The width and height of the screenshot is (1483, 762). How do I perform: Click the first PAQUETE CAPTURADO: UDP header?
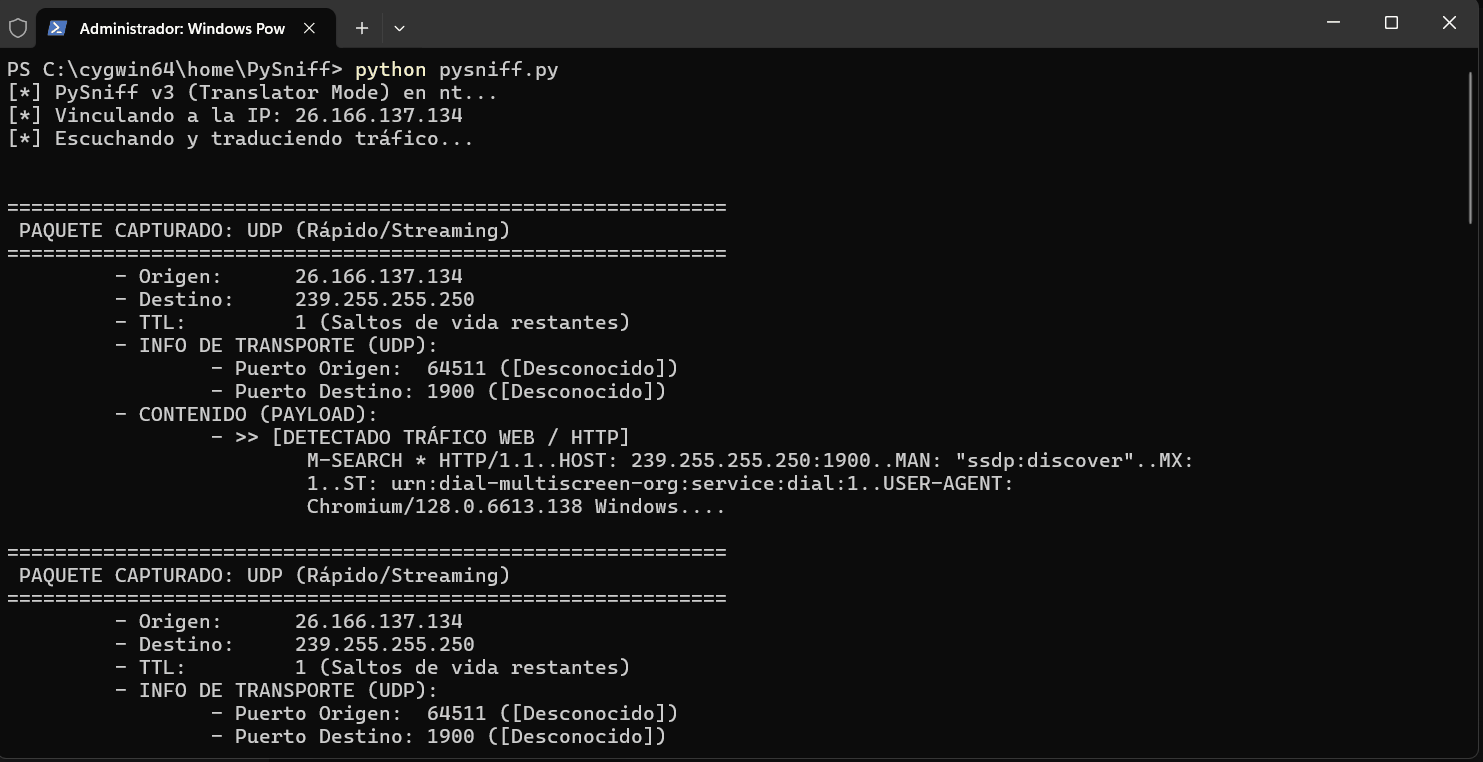coord(264,231)
